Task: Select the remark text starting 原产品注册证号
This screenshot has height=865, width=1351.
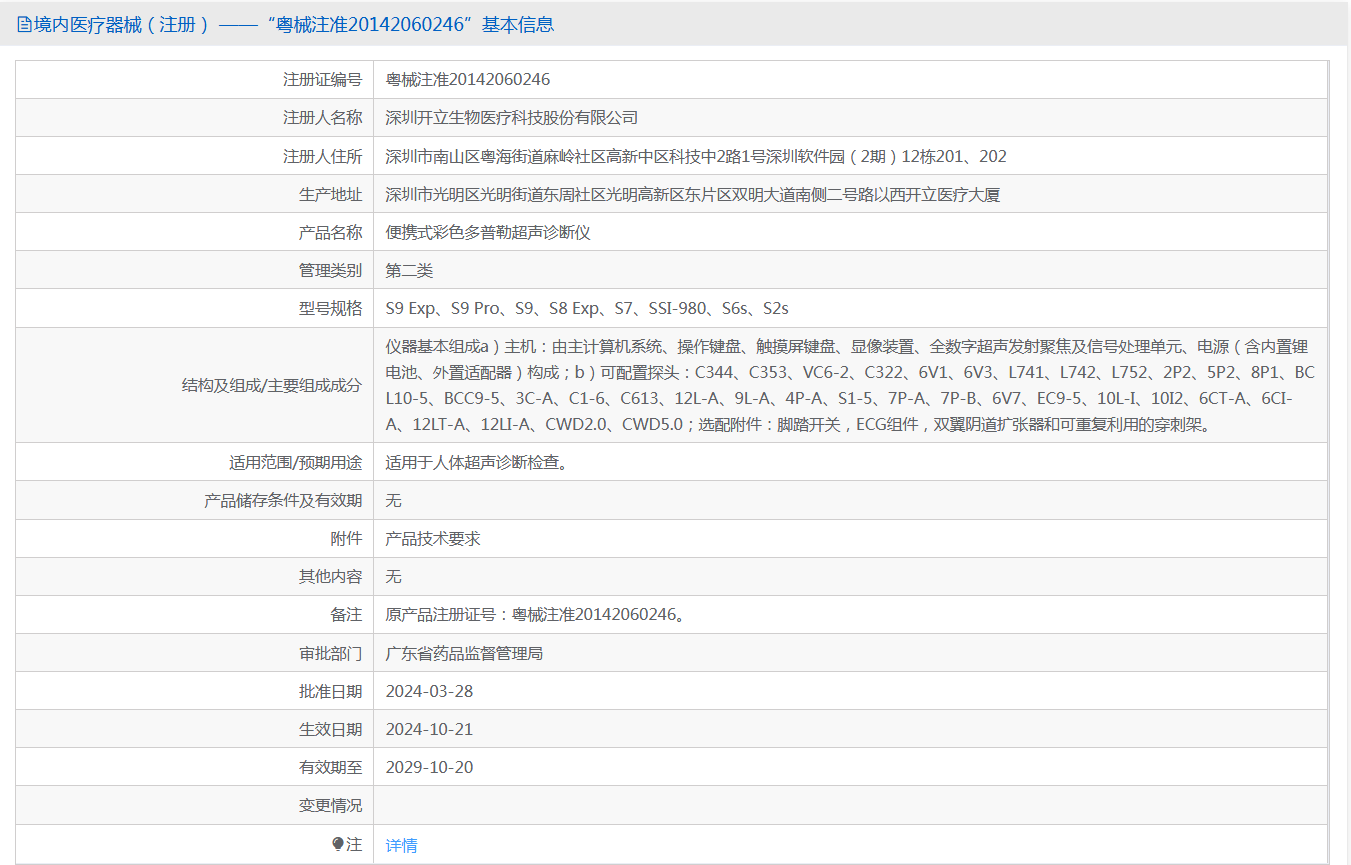Action: point(536,615)
